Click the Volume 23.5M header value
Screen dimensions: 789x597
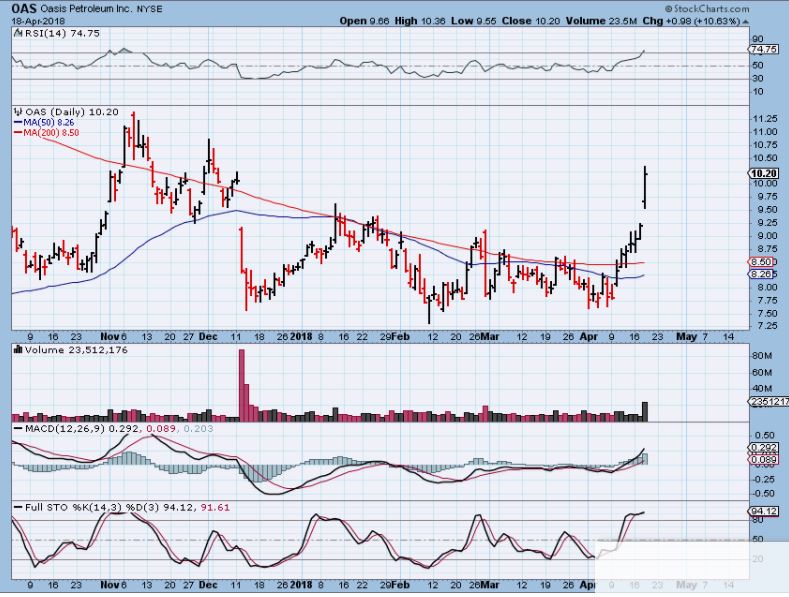pos(601,21)
